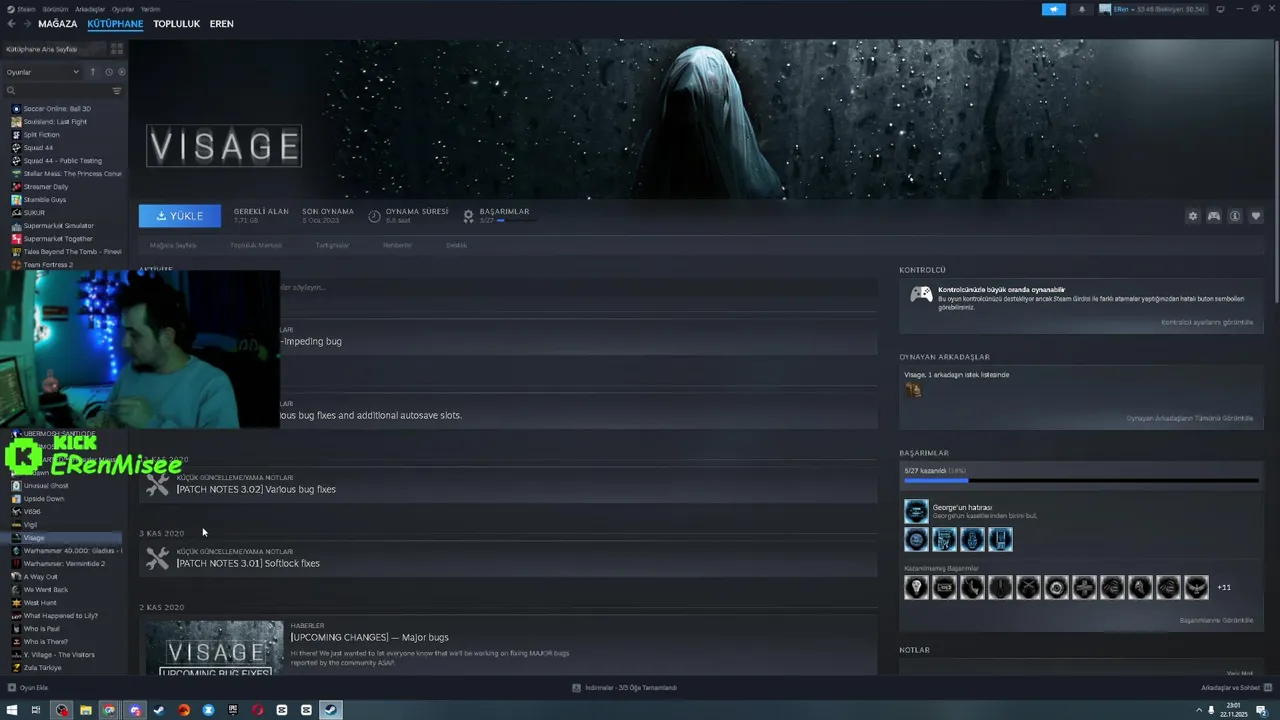Open Steam from Windows taskbar
1280x720 pixels.
coord(331,710)
